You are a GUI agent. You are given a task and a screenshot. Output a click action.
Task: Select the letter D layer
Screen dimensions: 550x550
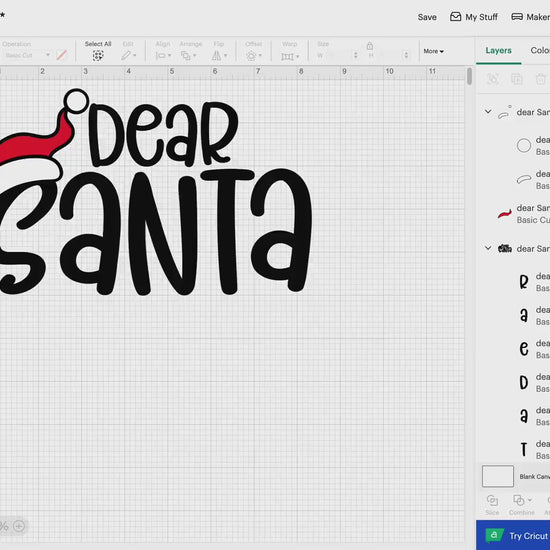[x=524, y=382]
